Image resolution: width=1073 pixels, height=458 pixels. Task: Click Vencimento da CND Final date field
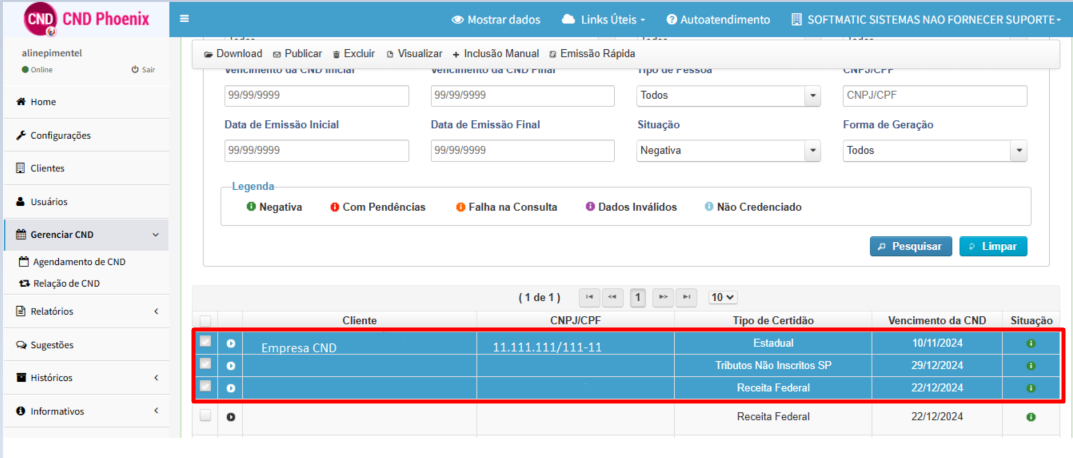click(x=523, y=96)
